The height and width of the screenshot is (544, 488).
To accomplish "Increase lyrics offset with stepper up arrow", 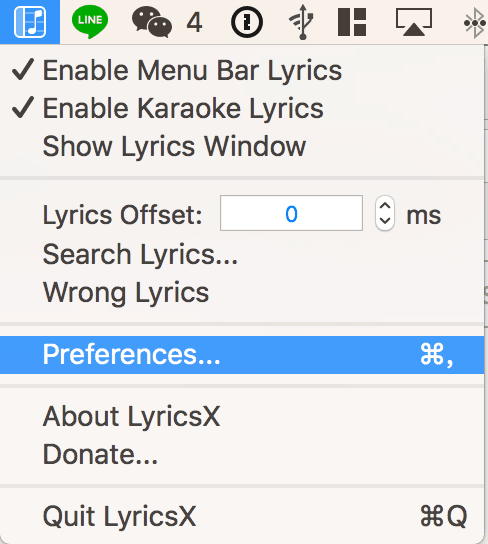I will tap(385, 206).
